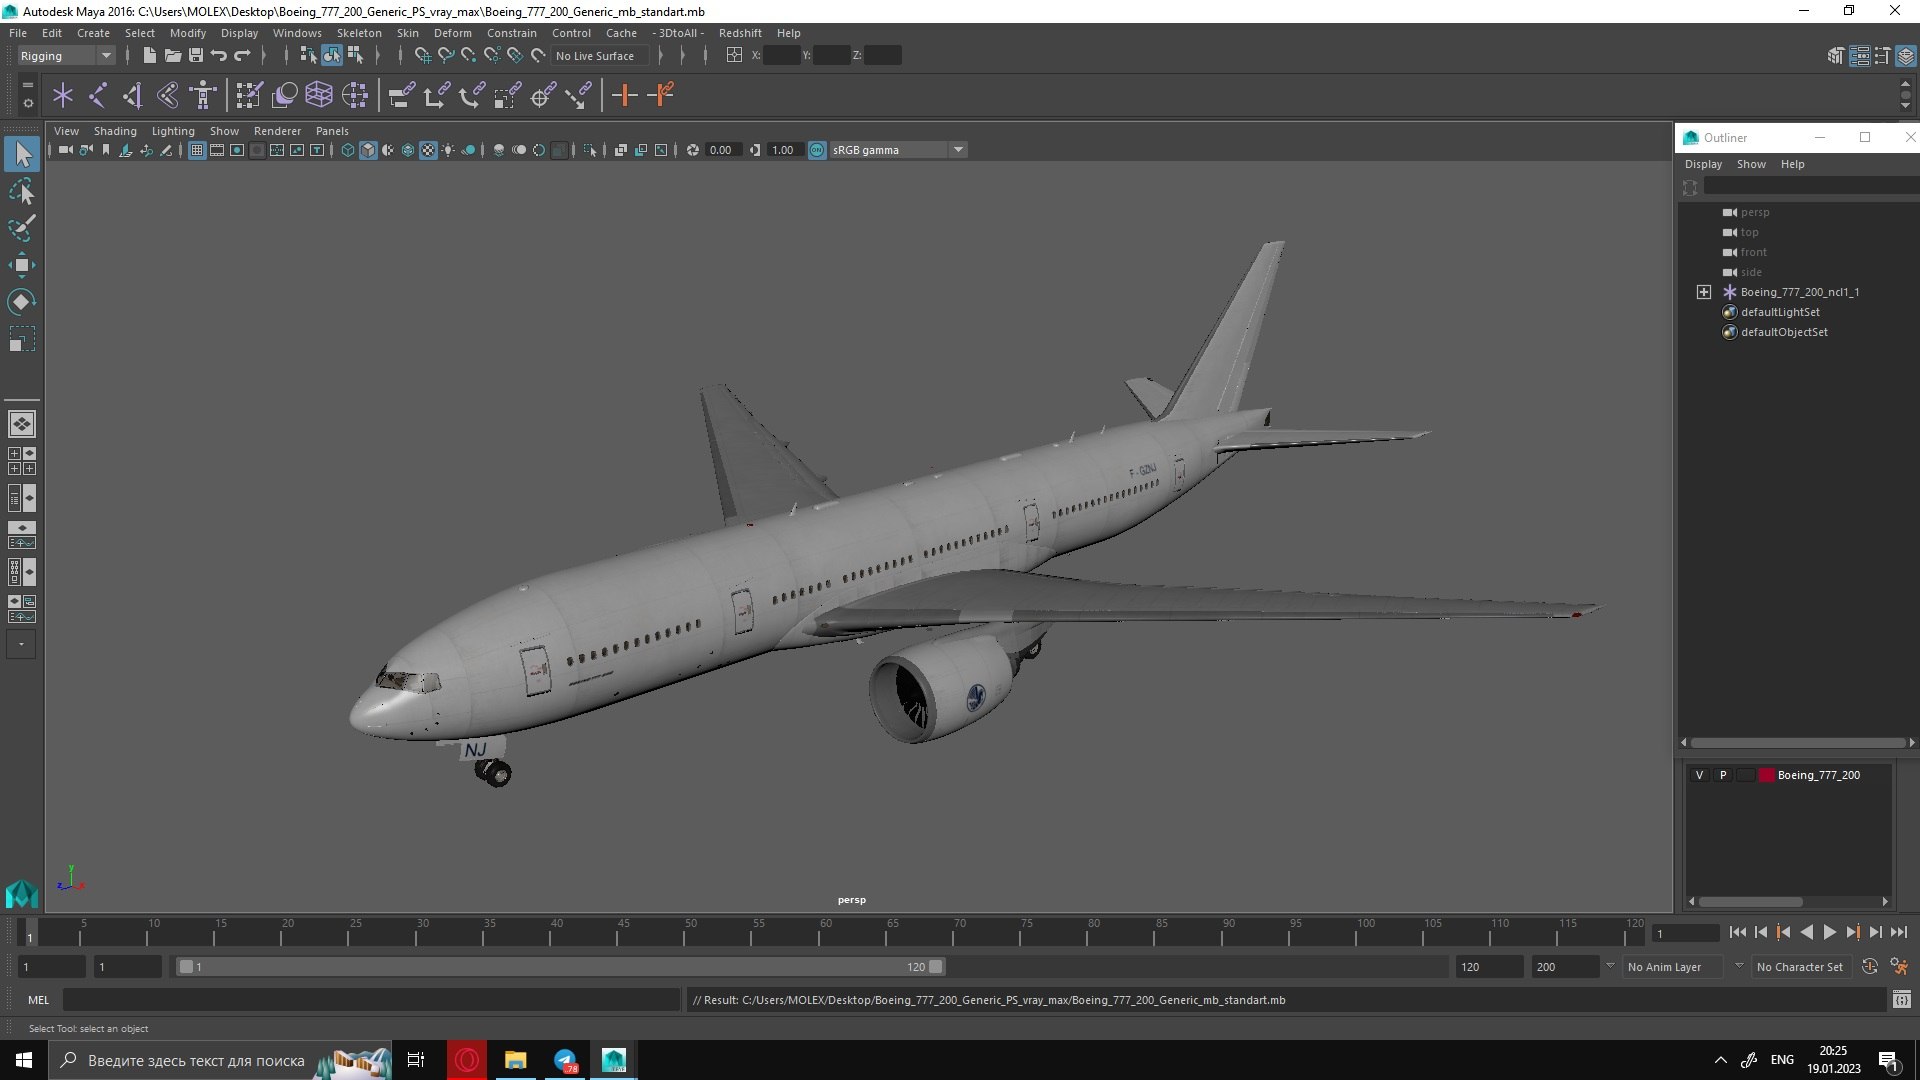Activate the Create Joint tool
The height and width of the screenshot is (1080, 1920).
pos(98,95)
